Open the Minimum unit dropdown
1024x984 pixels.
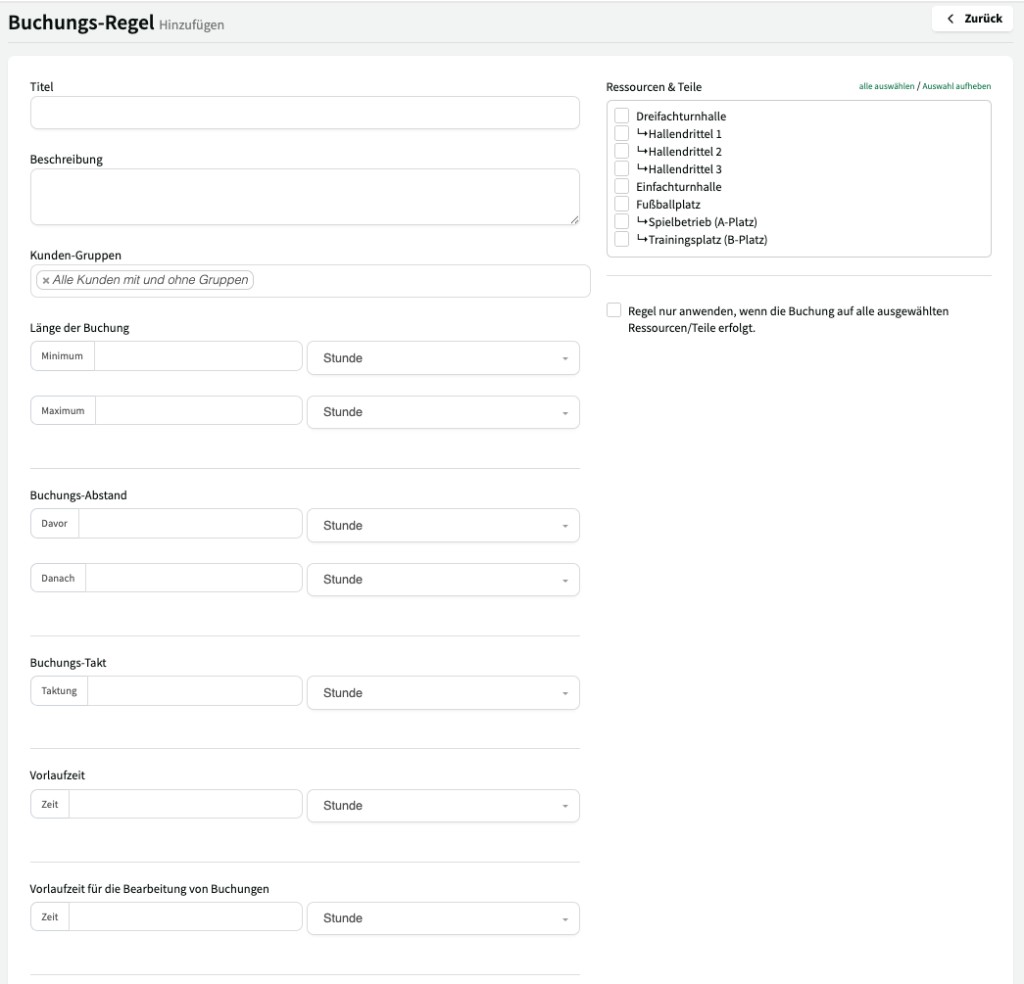(443, 358)
